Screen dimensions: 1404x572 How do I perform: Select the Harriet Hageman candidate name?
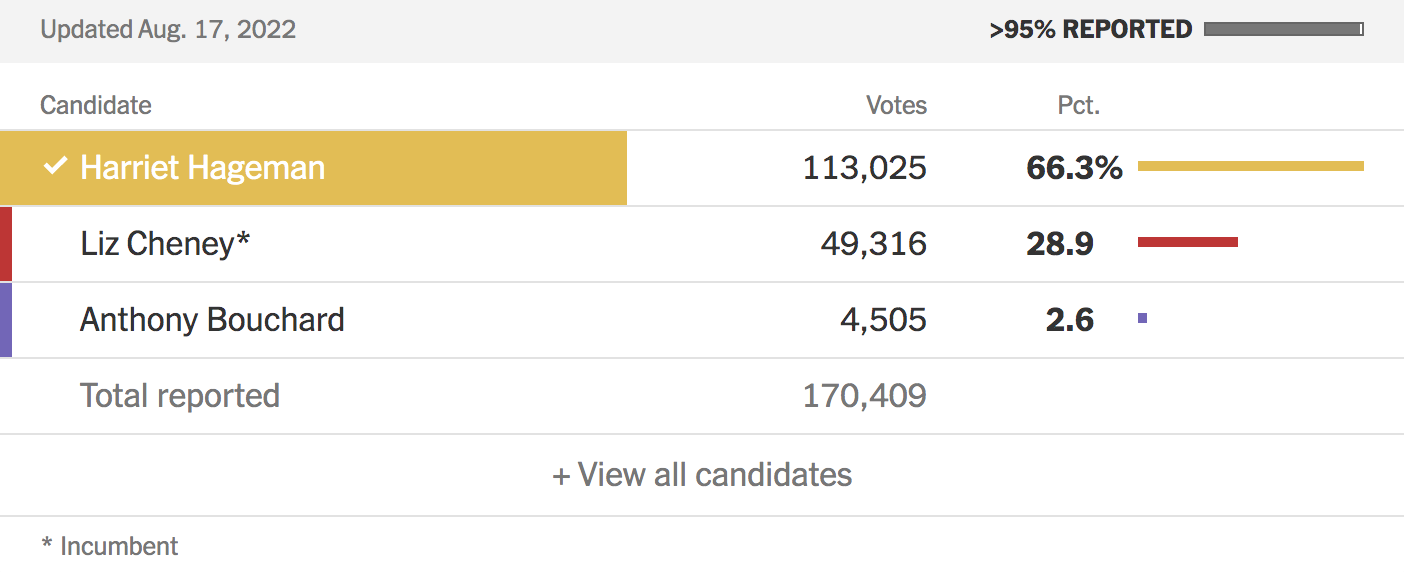pyautogui.click(x=202, y=167)
